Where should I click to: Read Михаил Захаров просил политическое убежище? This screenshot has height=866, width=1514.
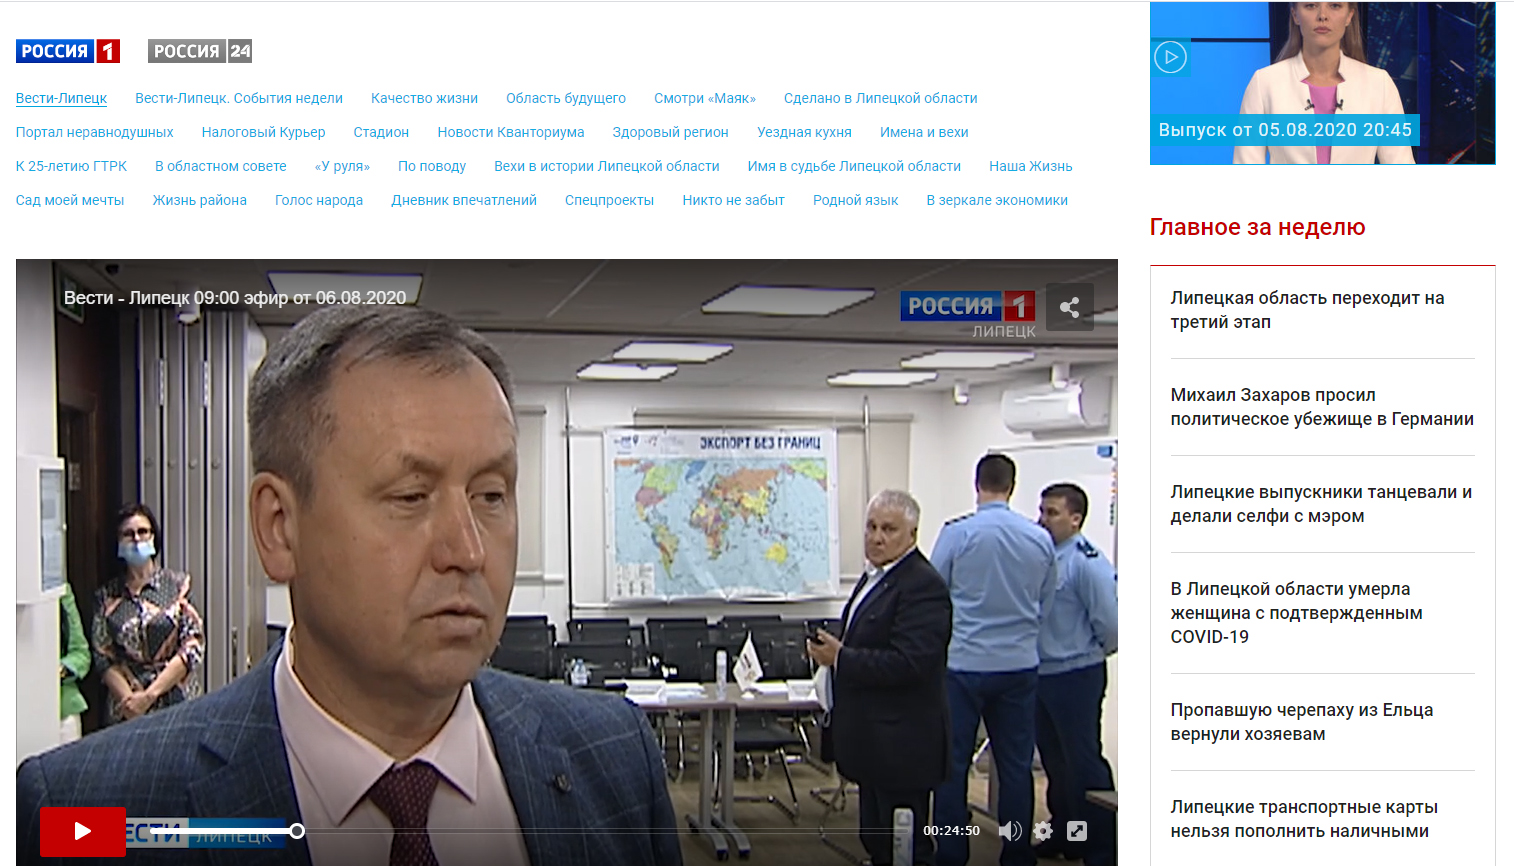(1322, 407)
